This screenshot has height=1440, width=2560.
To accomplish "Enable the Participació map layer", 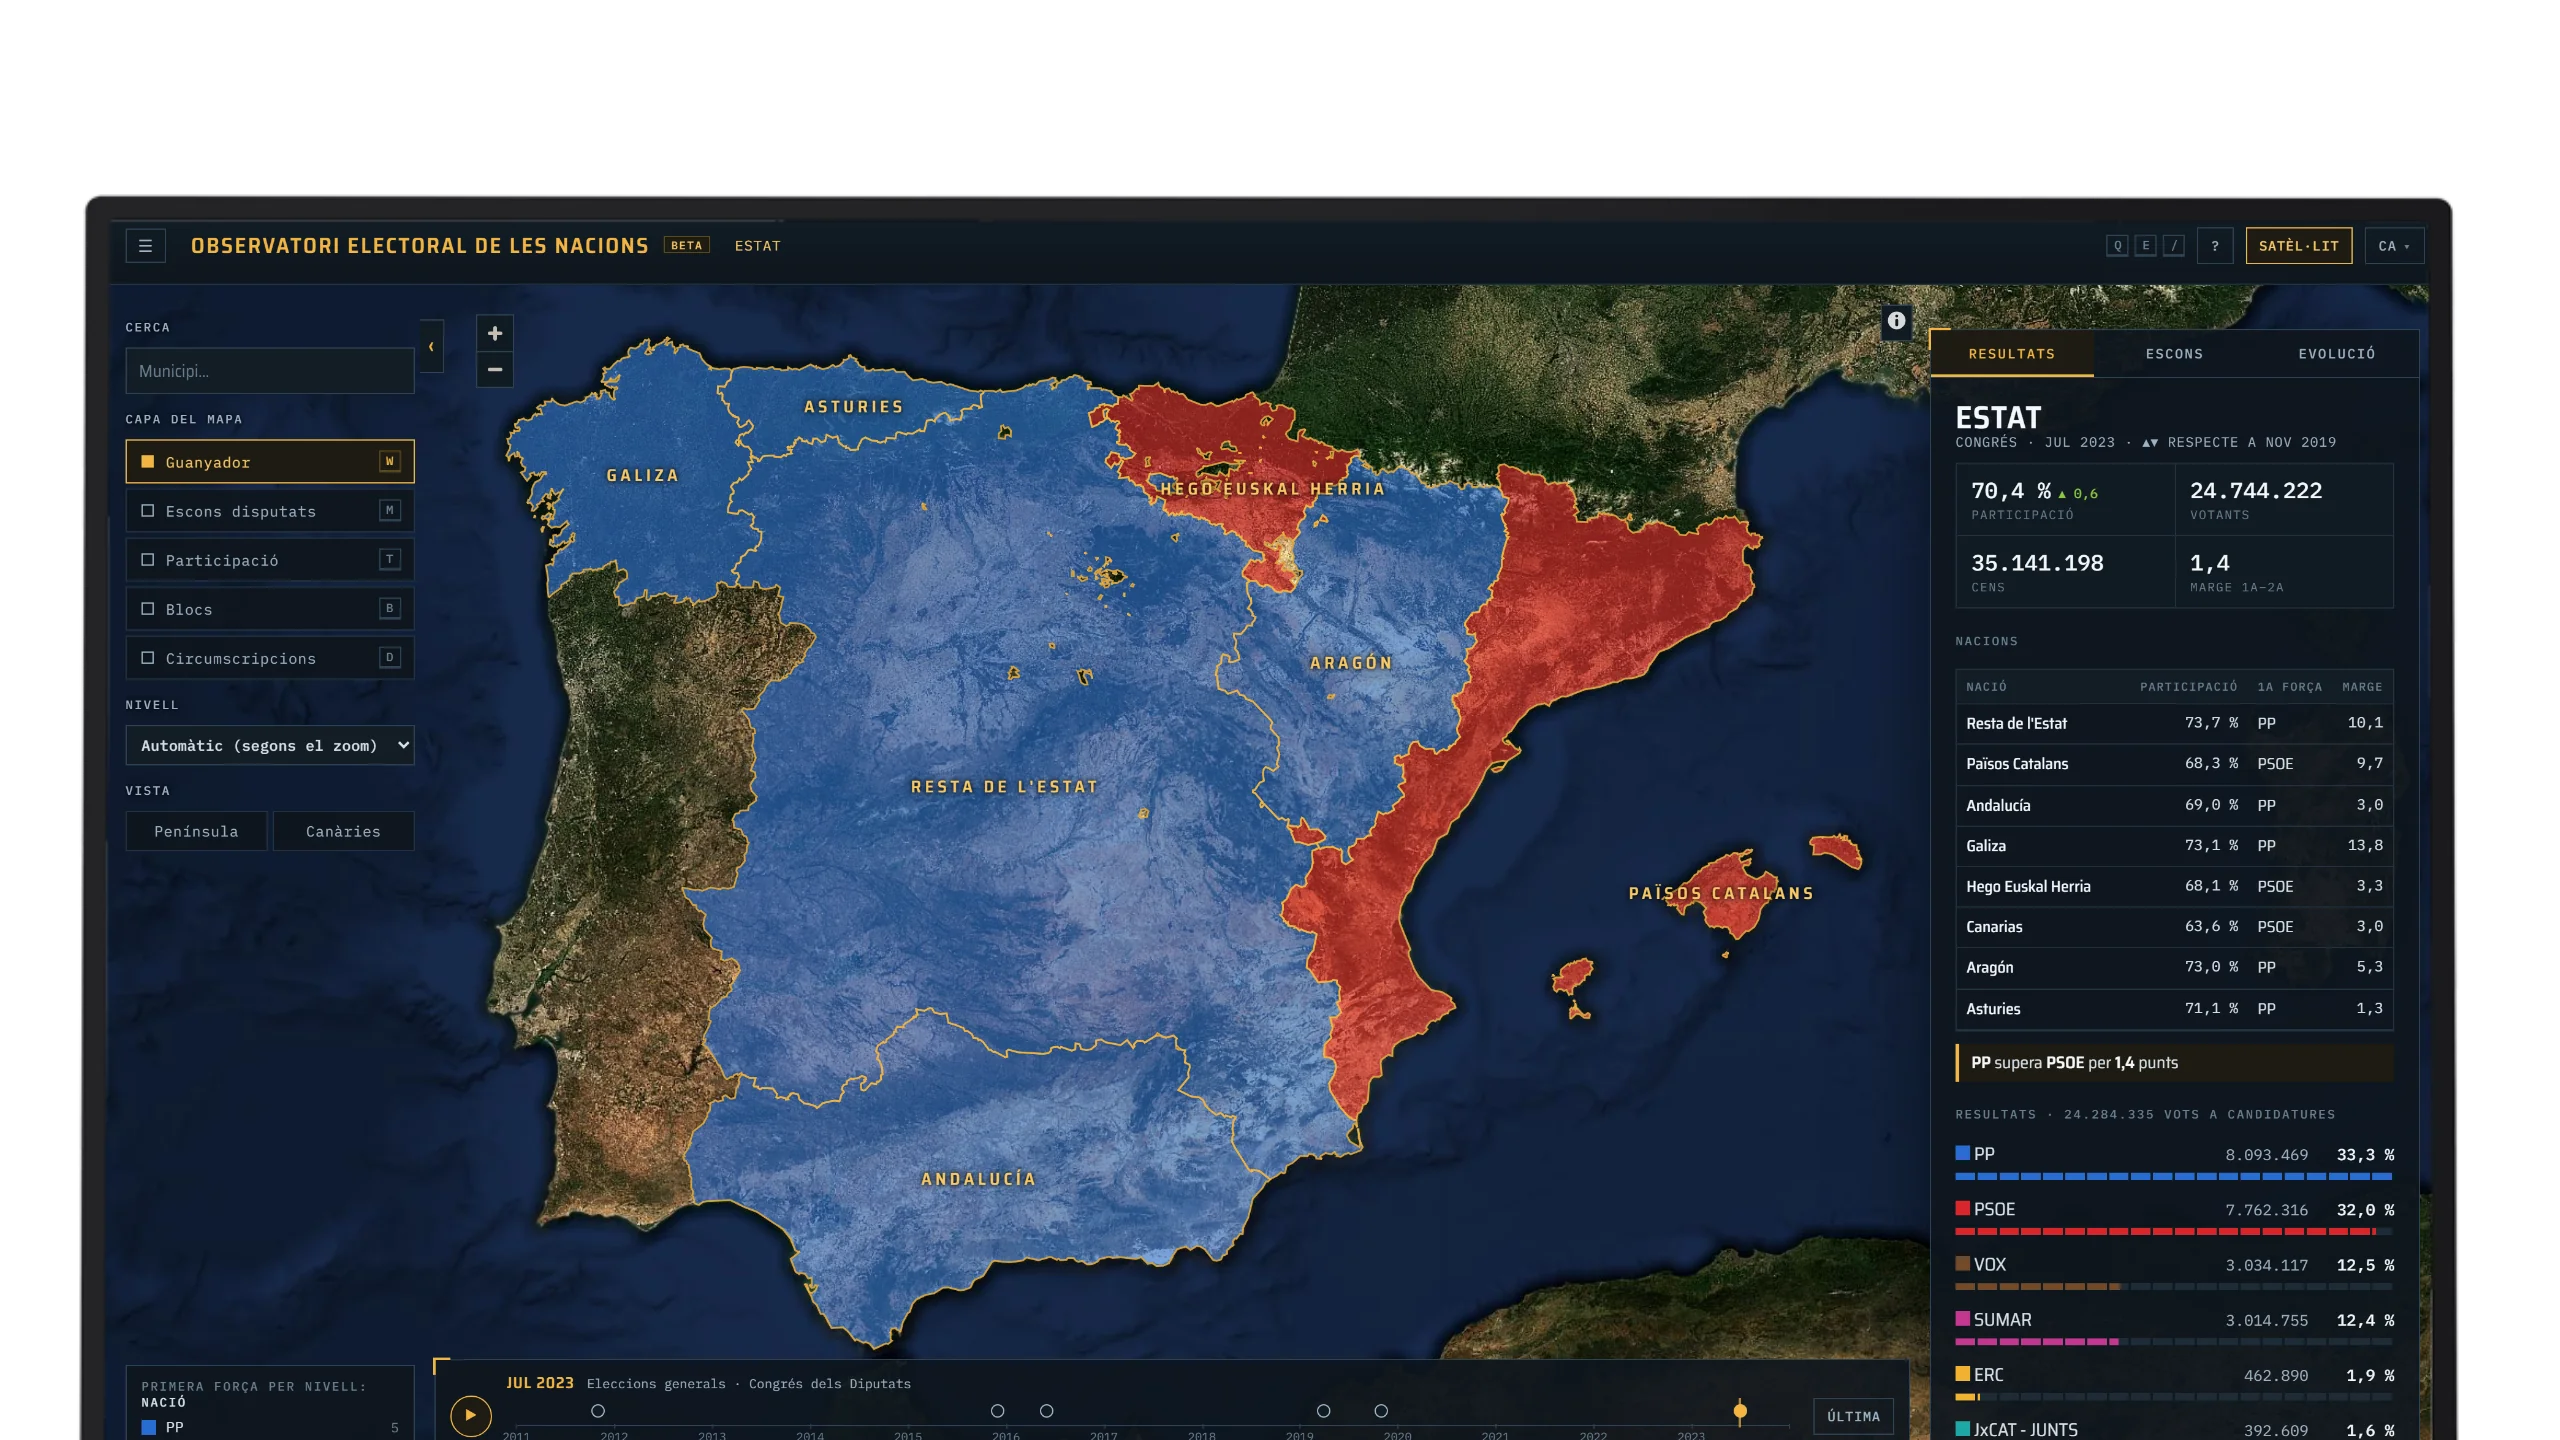I will point(270,560).
